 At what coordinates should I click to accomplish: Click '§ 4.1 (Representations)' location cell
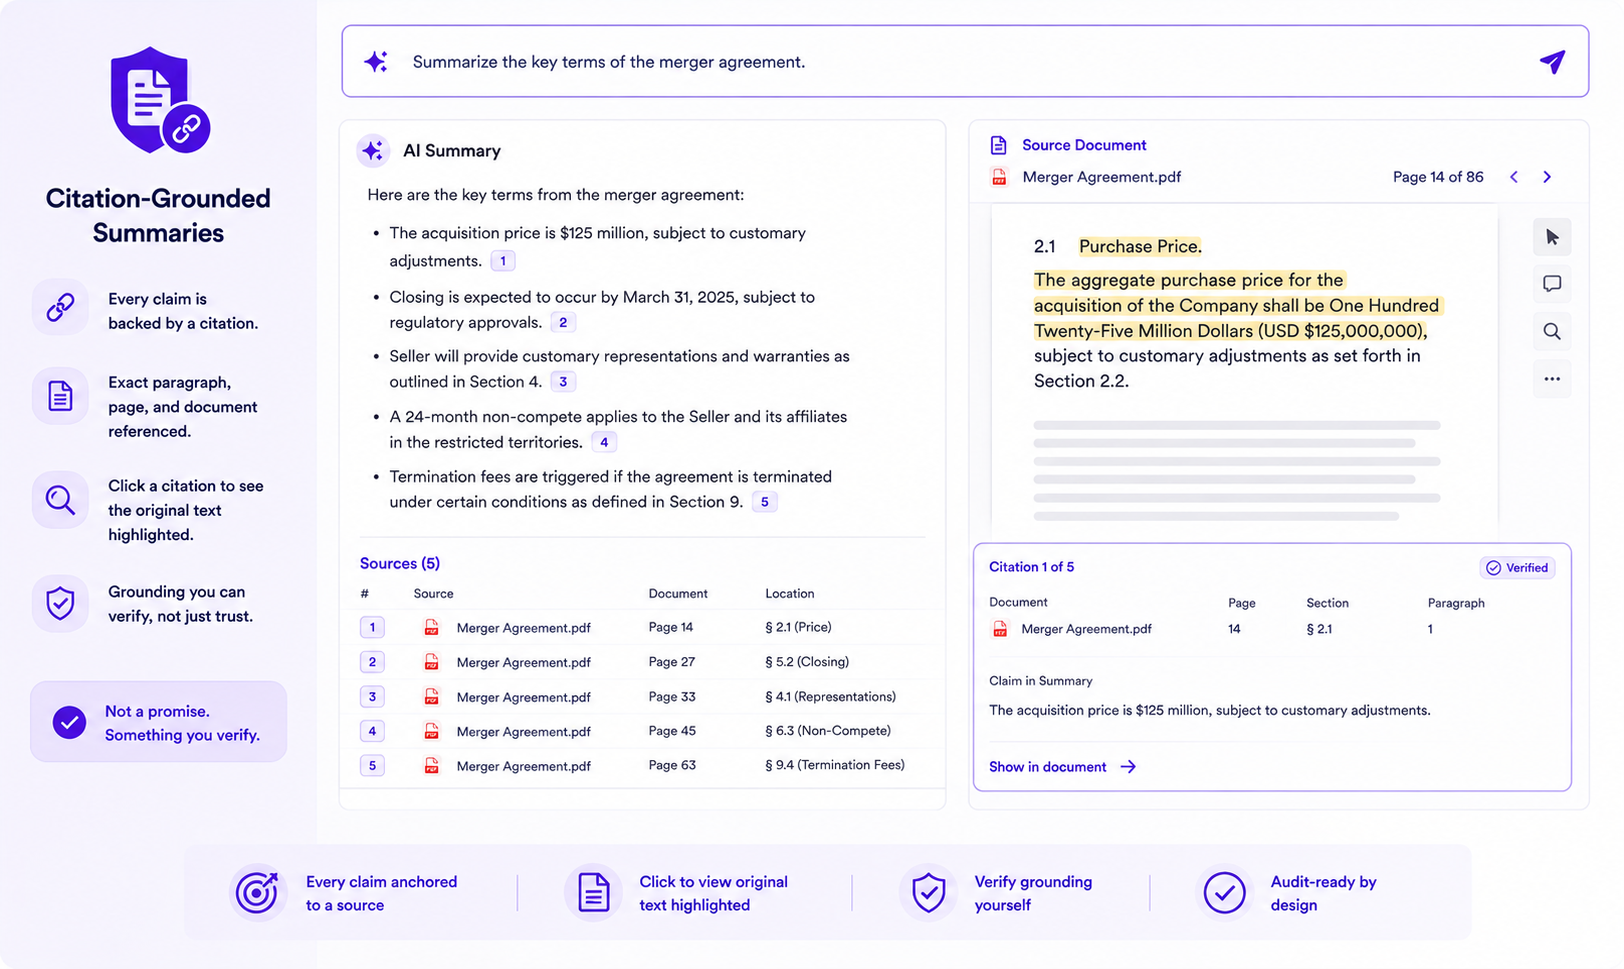830,696
